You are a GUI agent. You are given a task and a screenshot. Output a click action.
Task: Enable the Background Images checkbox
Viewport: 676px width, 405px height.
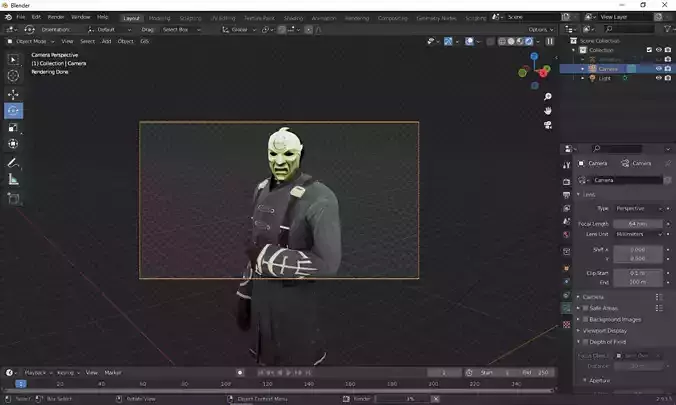coord(585,319)
